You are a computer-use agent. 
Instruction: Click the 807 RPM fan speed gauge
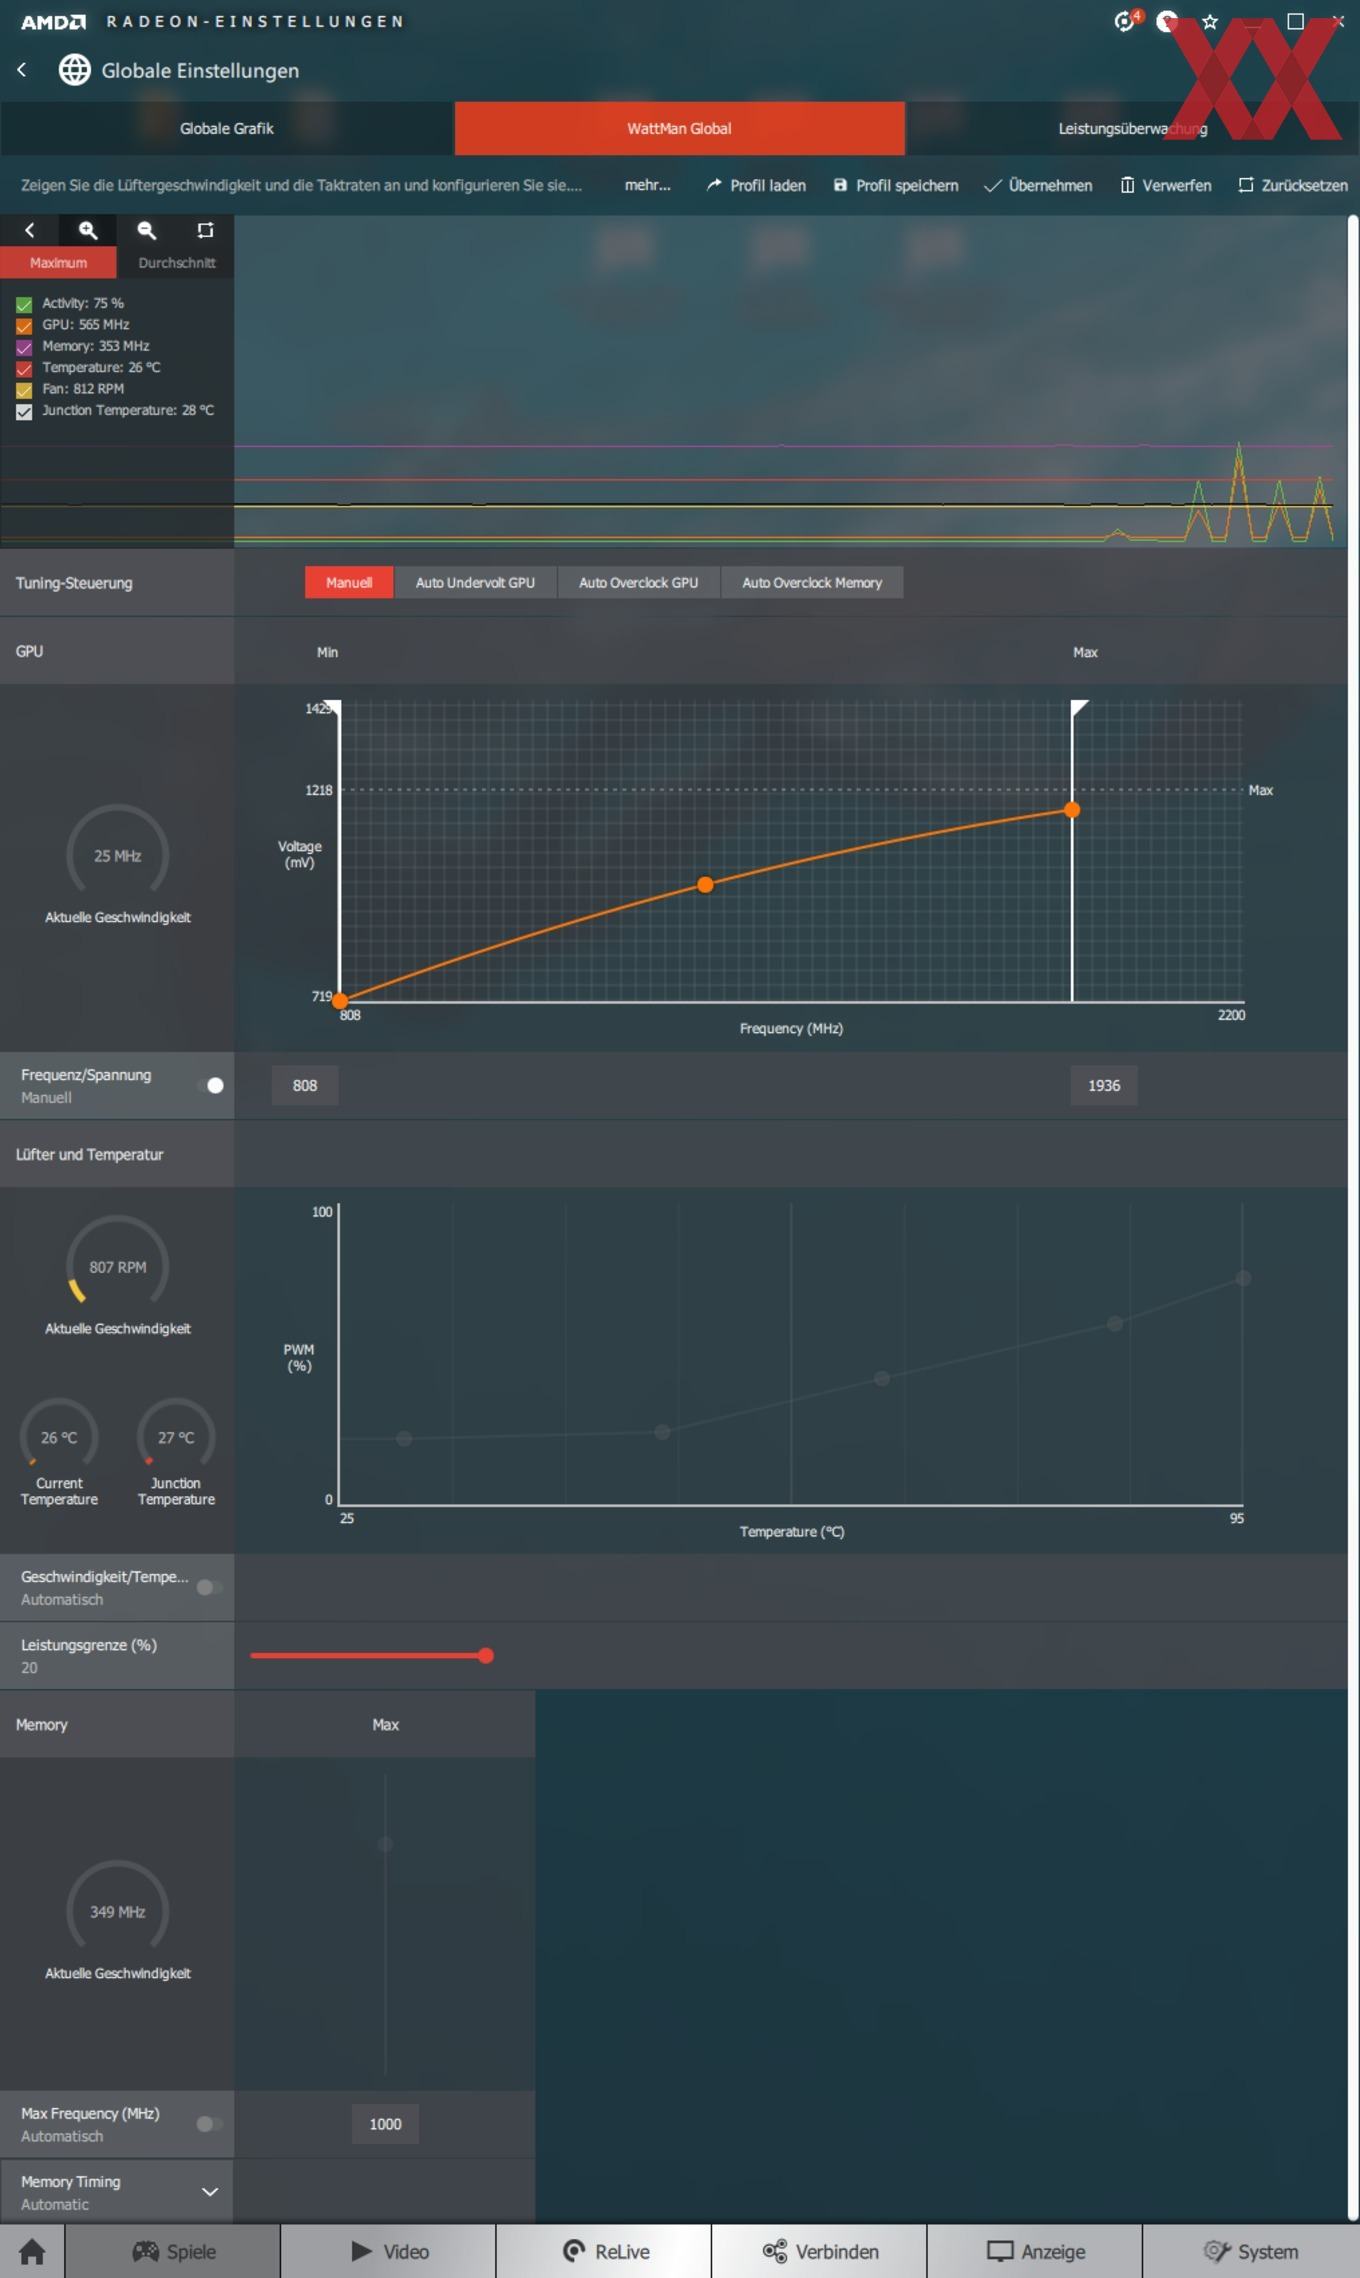(117, 1260)
